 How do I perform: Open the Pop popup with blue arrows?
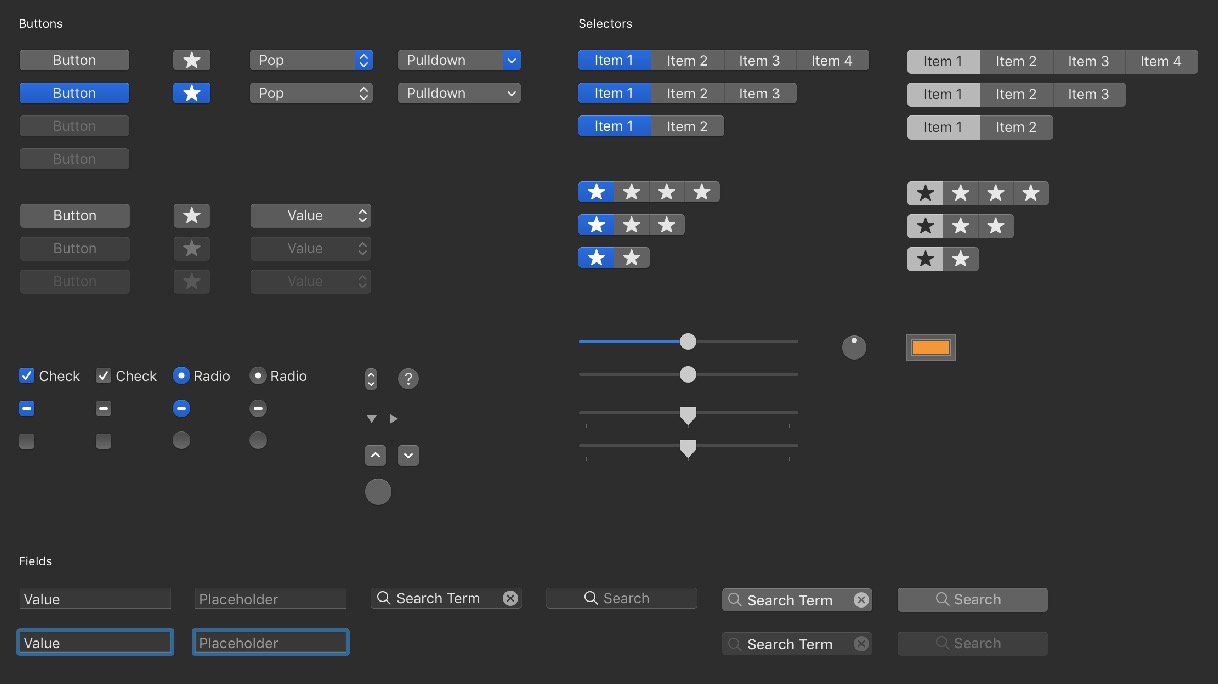pos(311,60)
